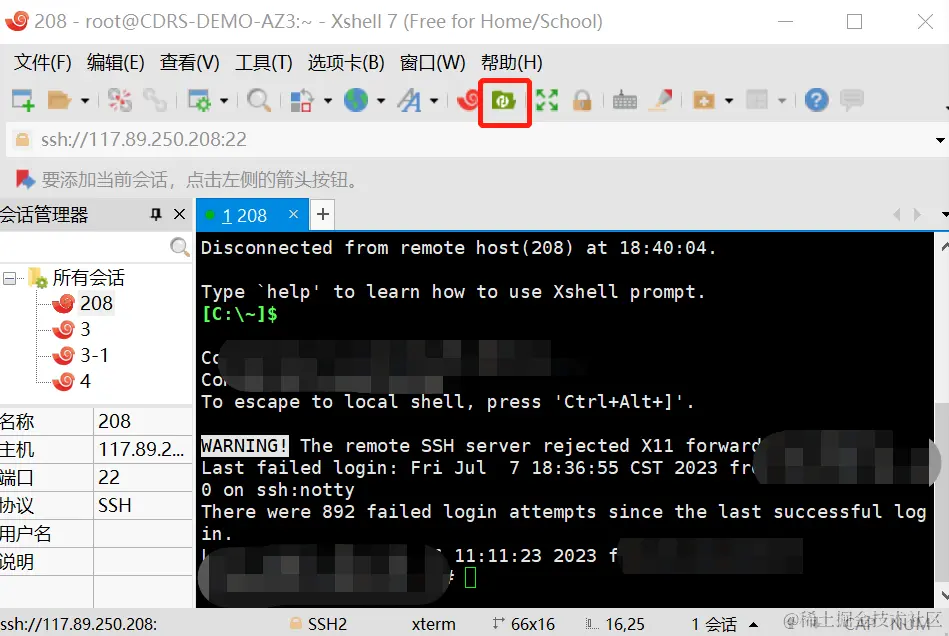Image resolution: width=949 pixels, height=636 pixels.
Task: Select session 3 in the tree
Action: [x=85, y=329]
